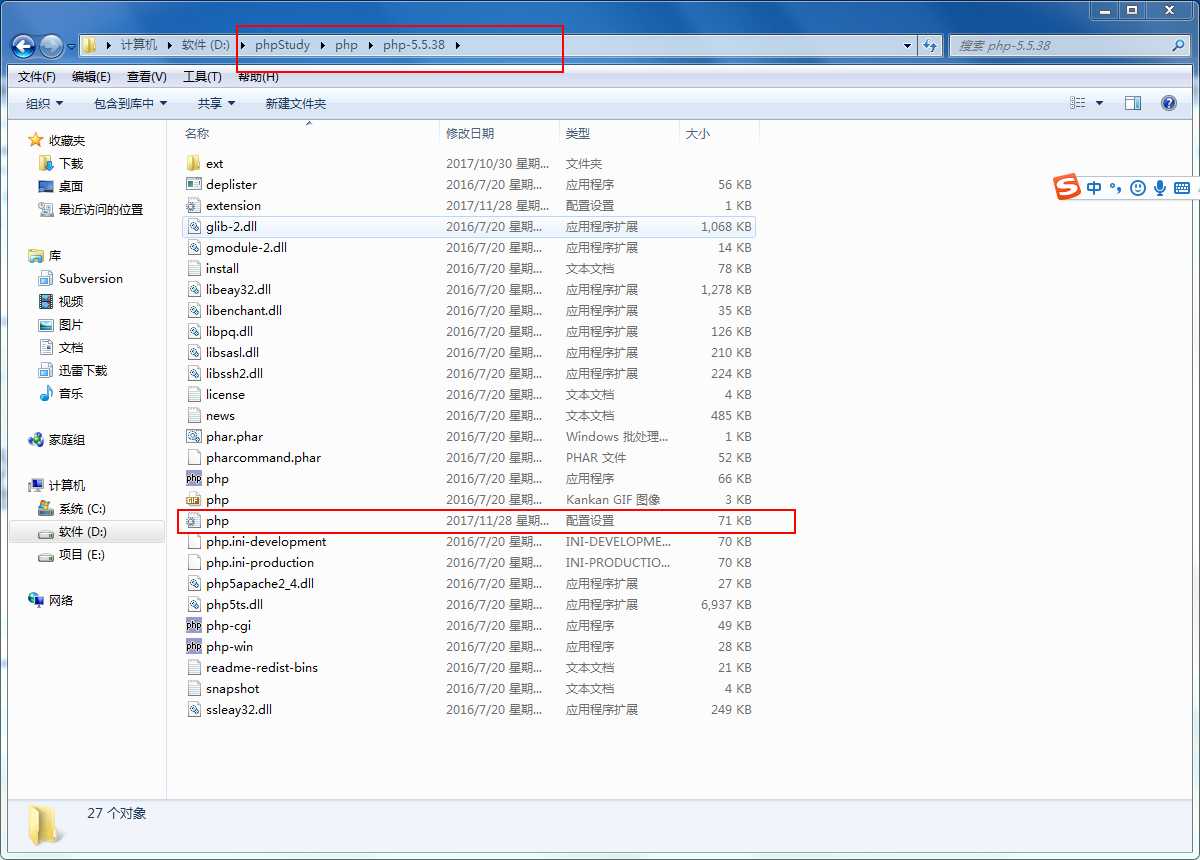Viewport: 1200px width, 860px height.
Task: Select the php application icon (66 KB)
Action: [x=194, y=478]
